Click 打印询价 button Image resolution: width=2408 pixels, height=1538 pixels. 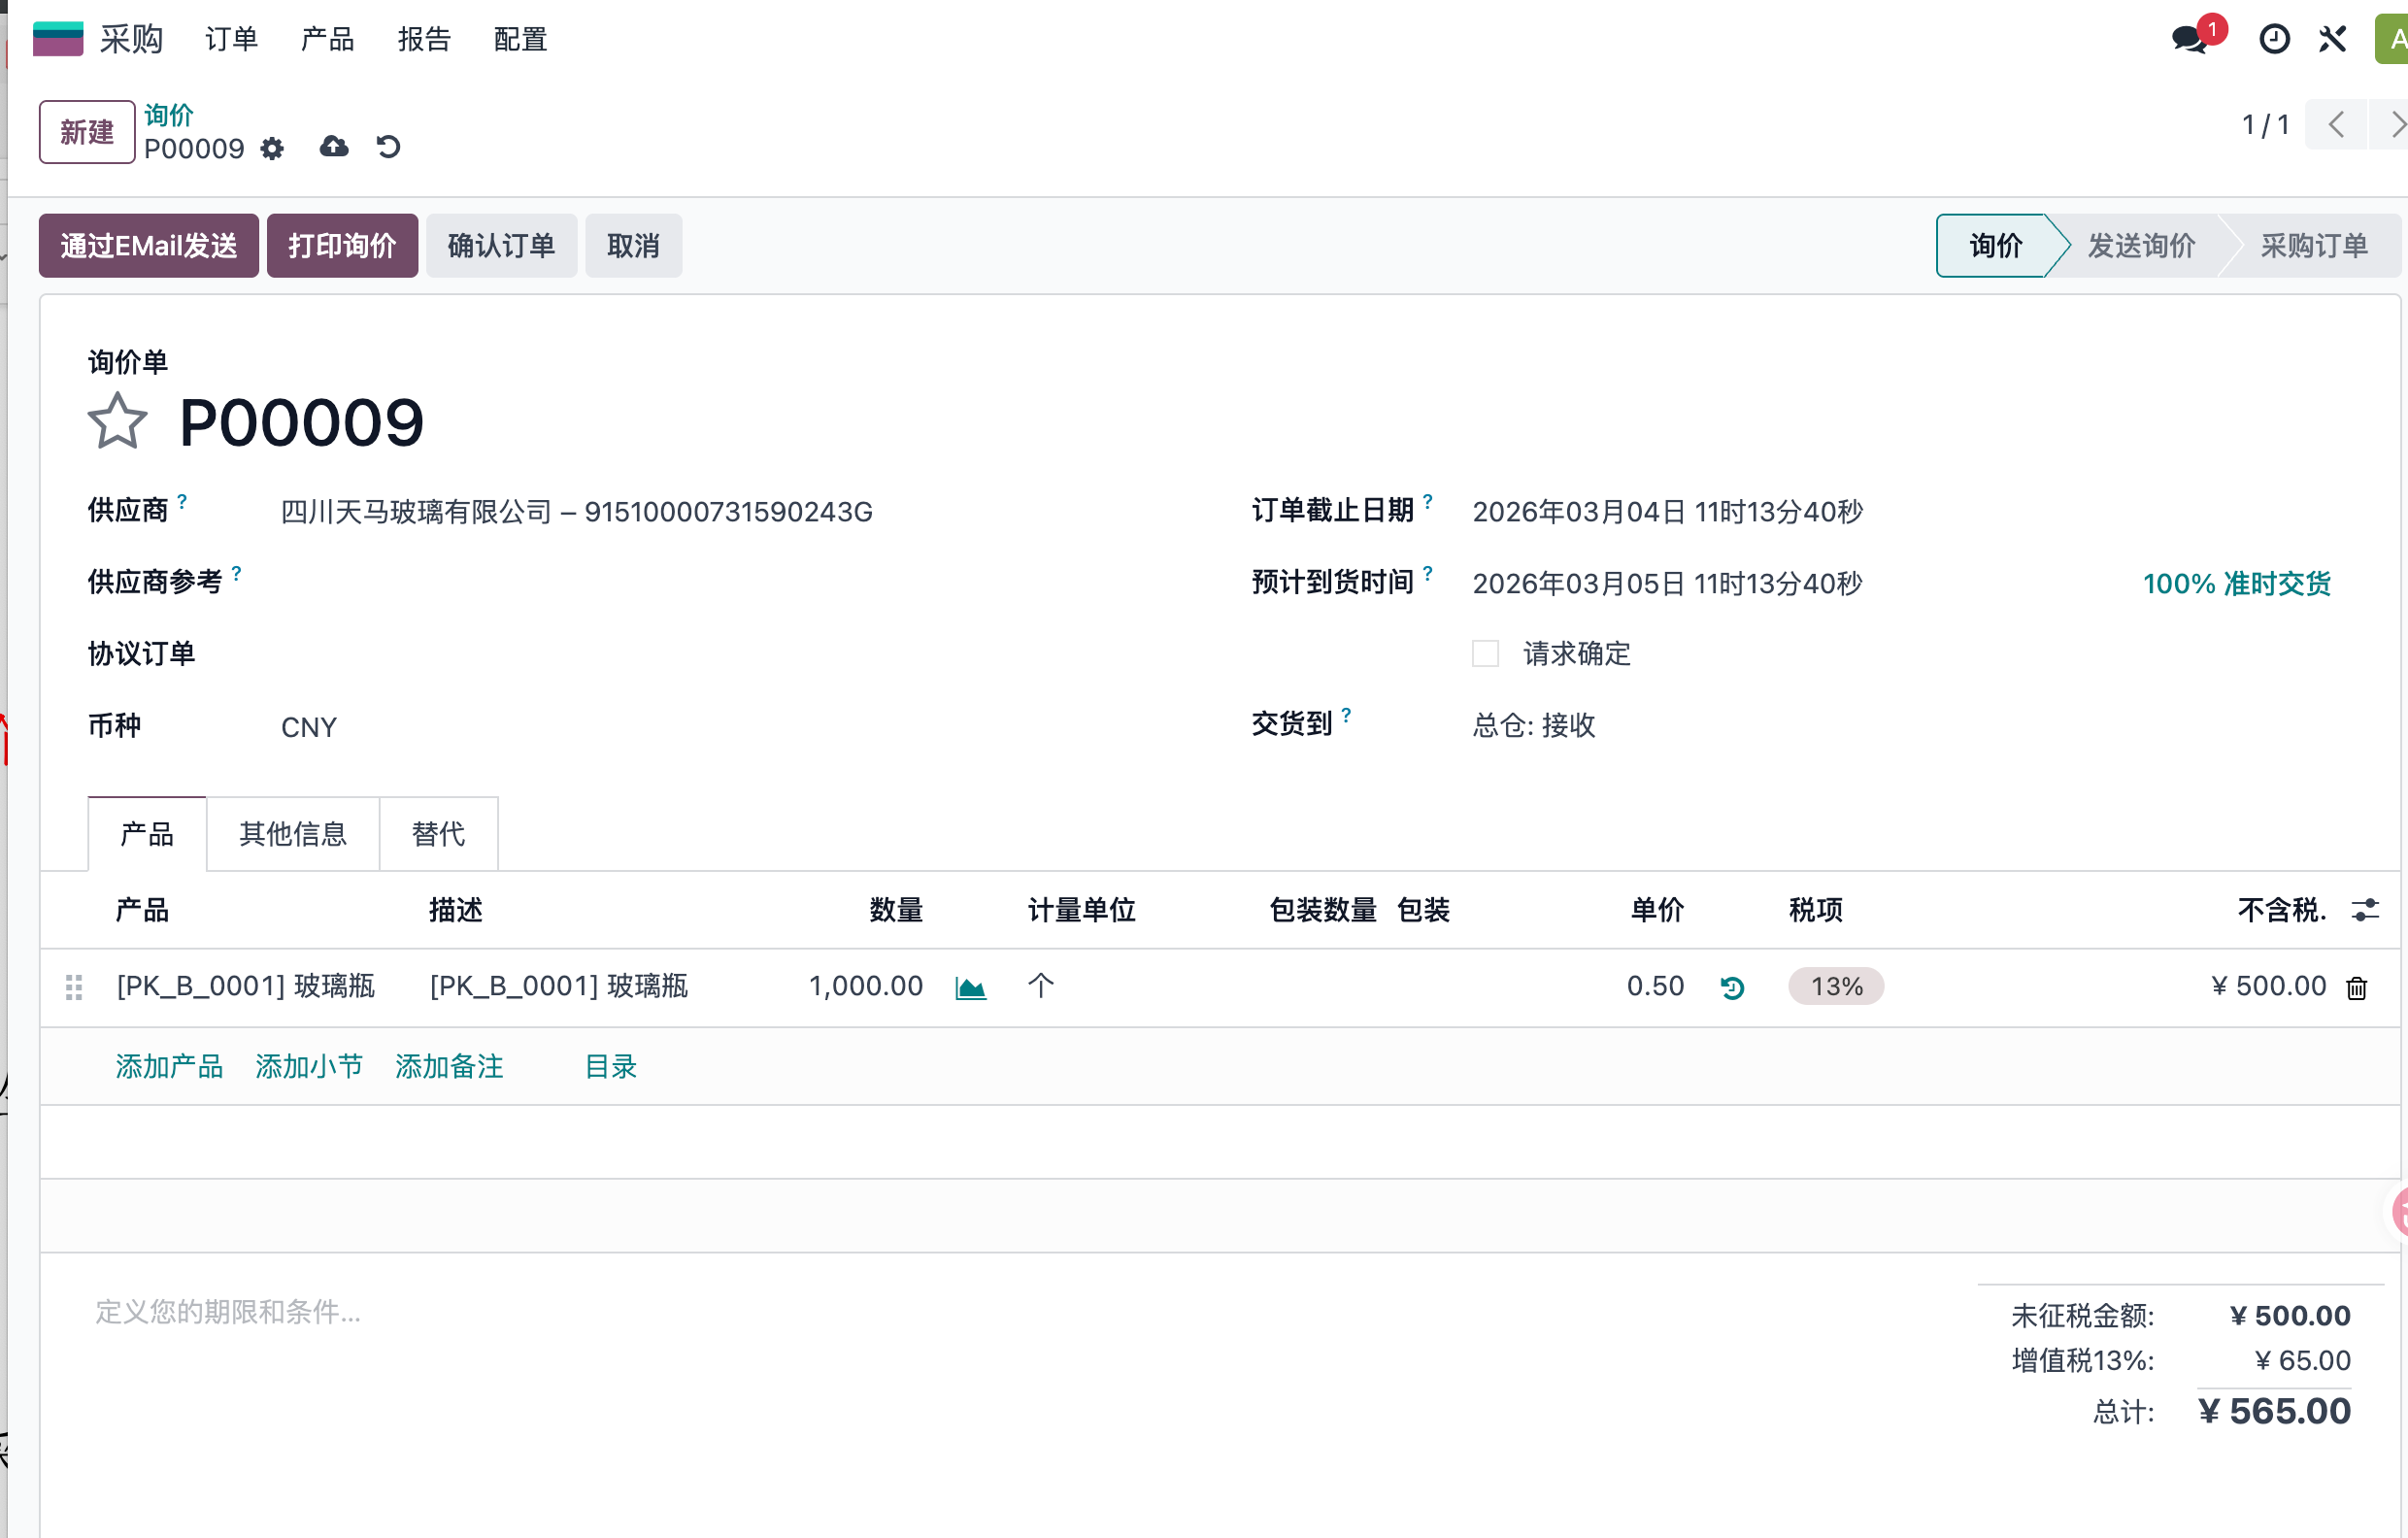coord(342,245)
